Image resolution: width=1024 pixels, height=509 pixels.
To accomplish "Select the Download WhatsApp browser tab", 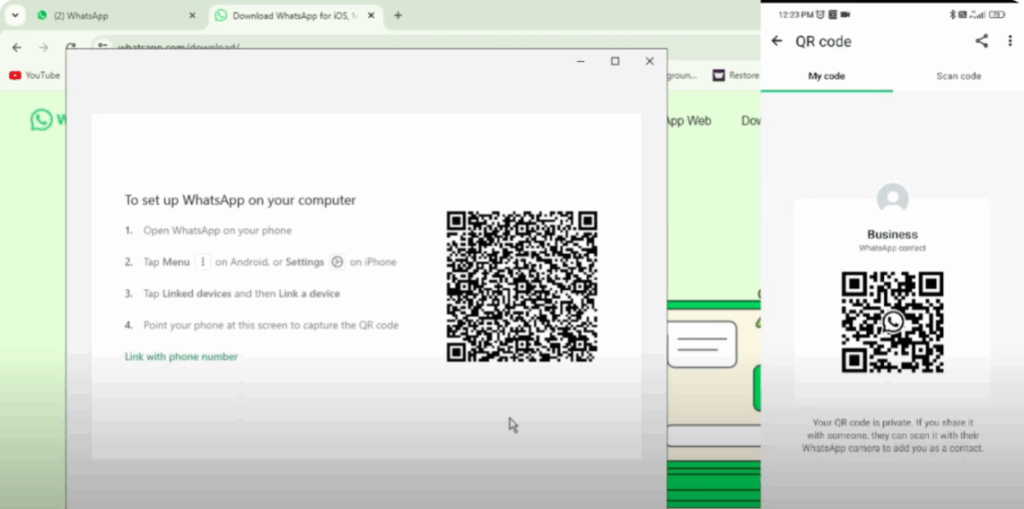I will pyautogui.click(x=290, y=16).
